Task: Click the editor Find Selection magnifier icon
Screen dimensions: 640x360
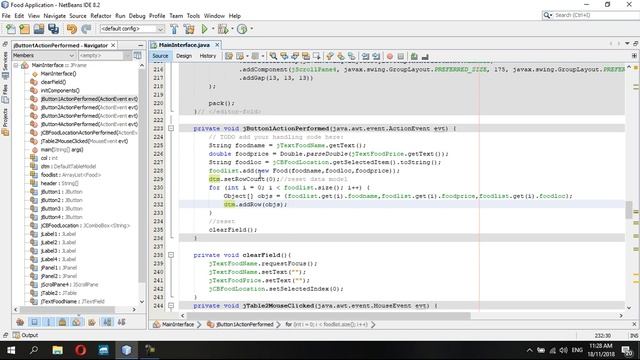Action: point(273,56)
